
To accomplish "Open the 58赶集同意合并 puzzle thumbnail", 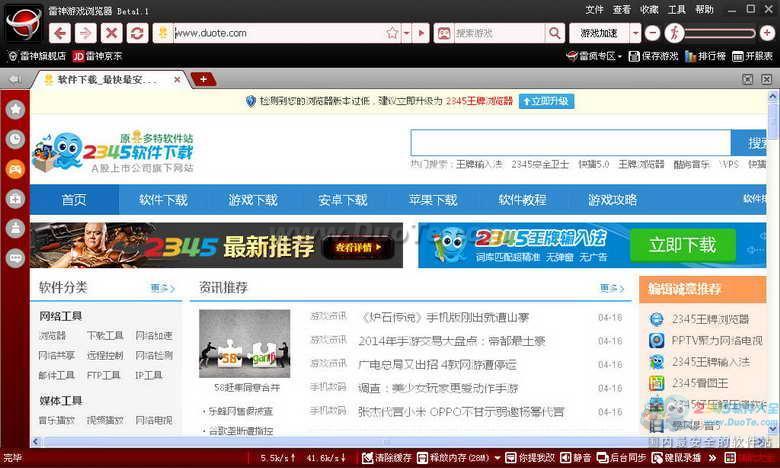I will [244, 344].
